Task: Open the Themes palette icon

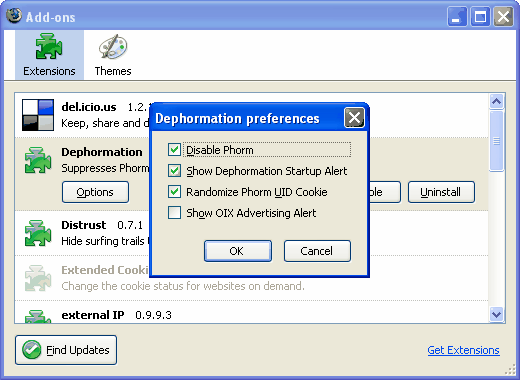Action: click(113, 47)
